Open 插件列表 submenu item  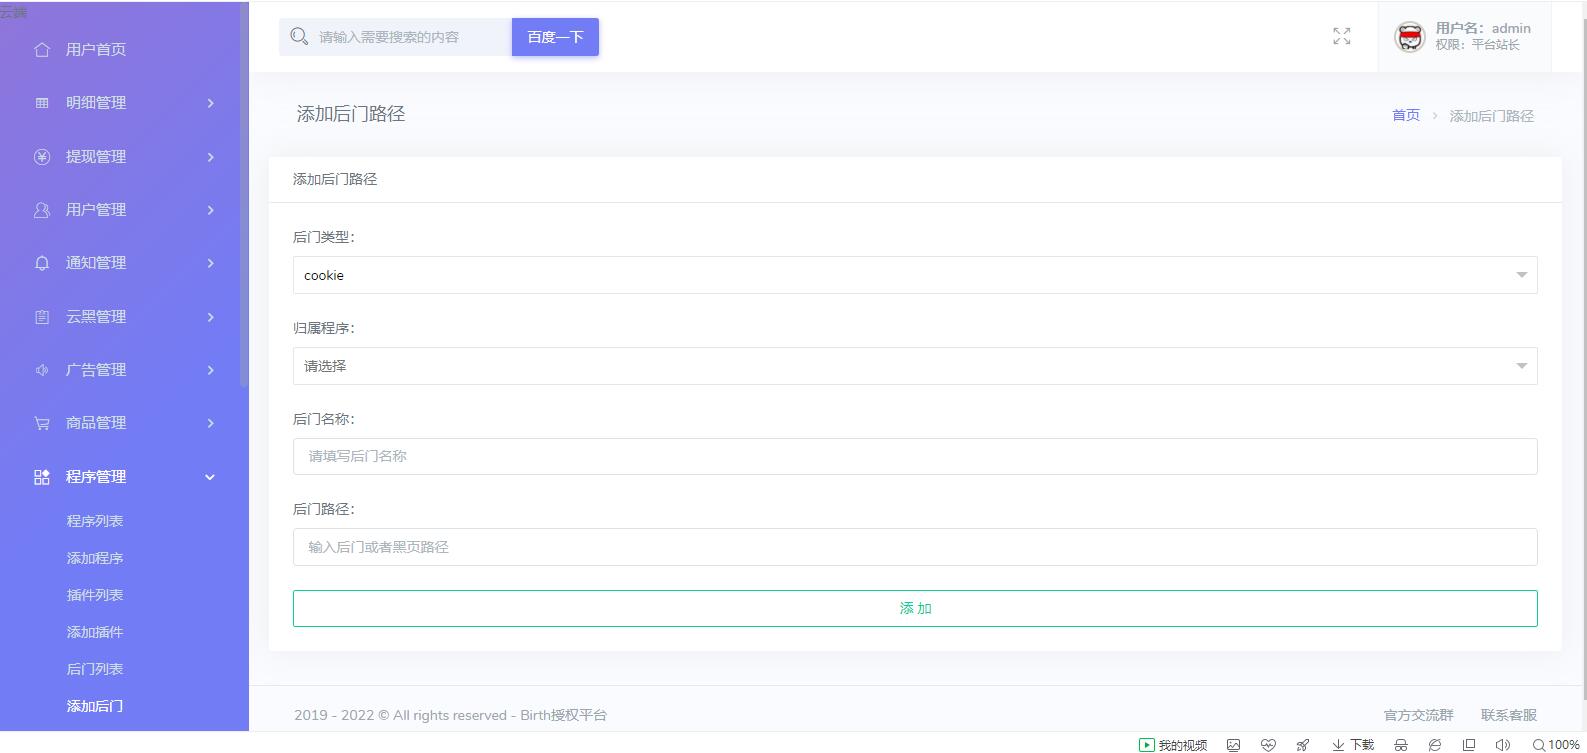pyautogui.click(x=95, y=595)
